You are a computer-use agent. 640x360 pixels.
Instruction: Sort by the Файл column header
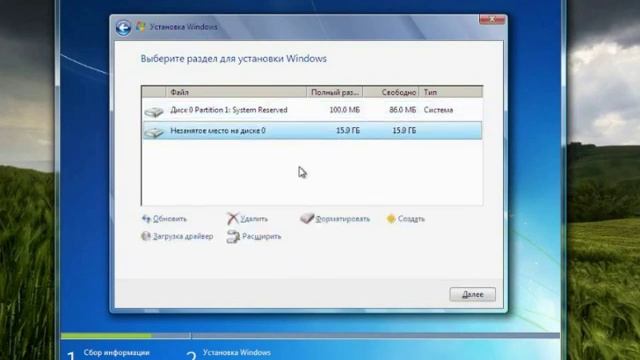(236, 92)
